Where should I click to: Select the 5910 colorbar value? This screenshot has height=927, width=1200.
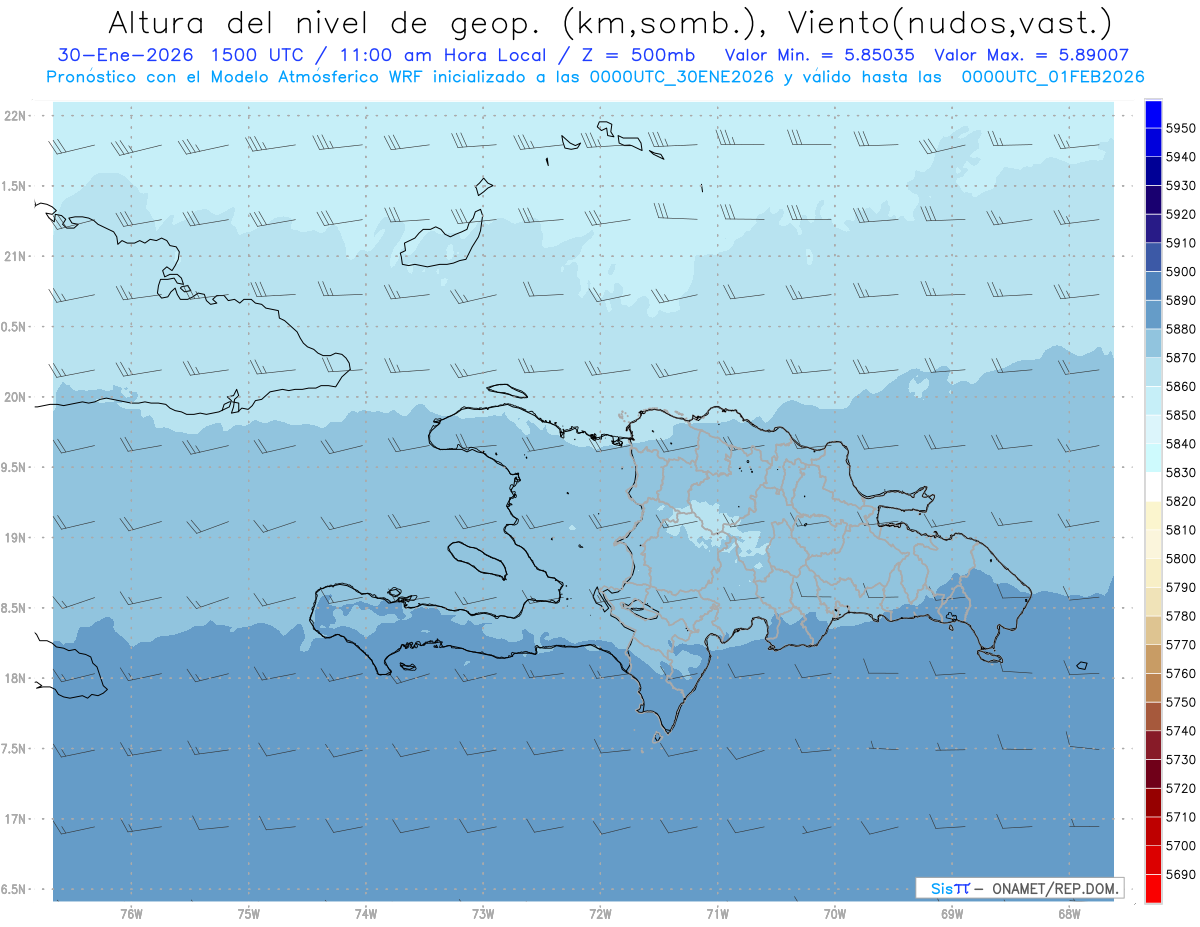click(x=1181, y=243)
